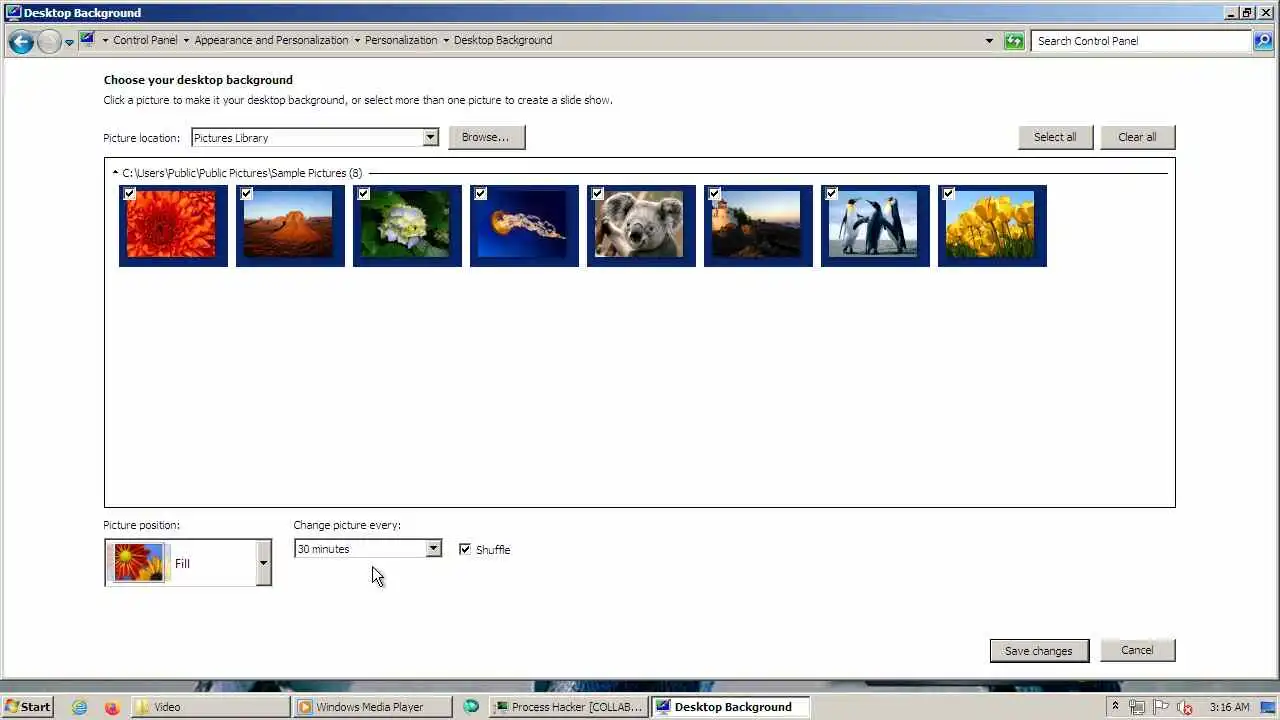Screen dimensions: 1280x720
Task: Uncheck the lighthouse picture checkbox
Action: (x=714, y=194)
